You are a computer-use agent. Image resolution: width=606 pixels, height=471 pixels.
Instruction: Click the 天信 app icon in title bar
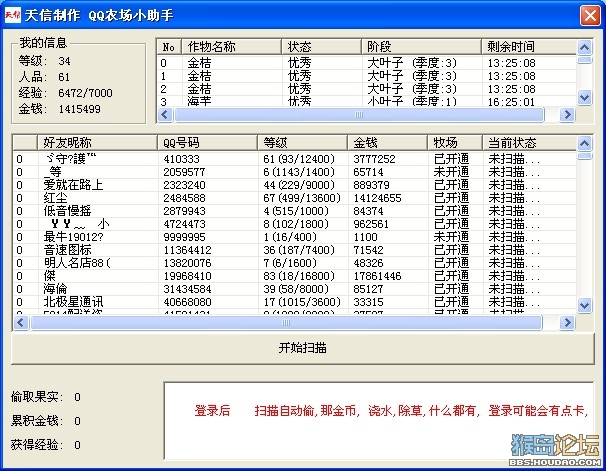tap(12, 15)
